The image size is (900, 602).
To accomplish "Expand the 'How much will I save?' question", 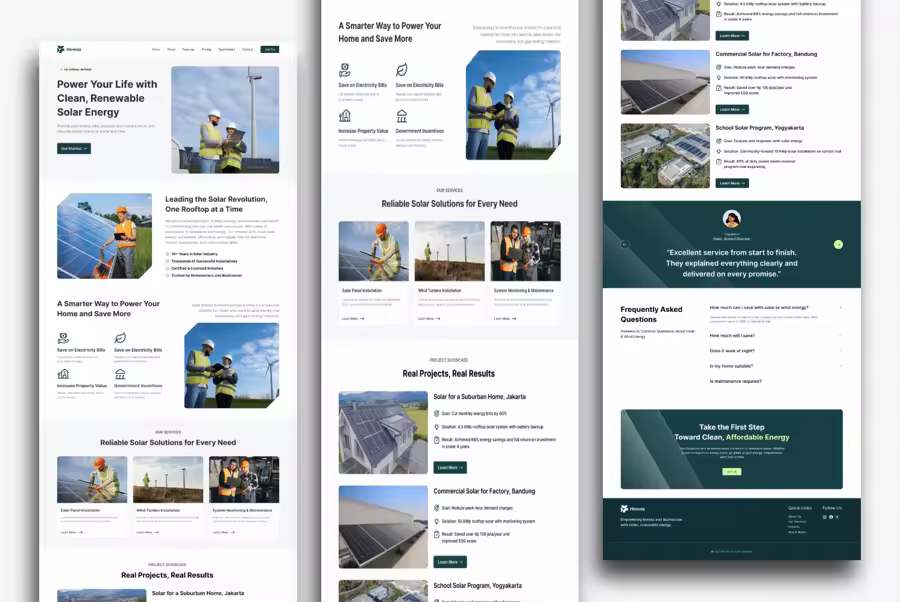I will pos(775,336).
